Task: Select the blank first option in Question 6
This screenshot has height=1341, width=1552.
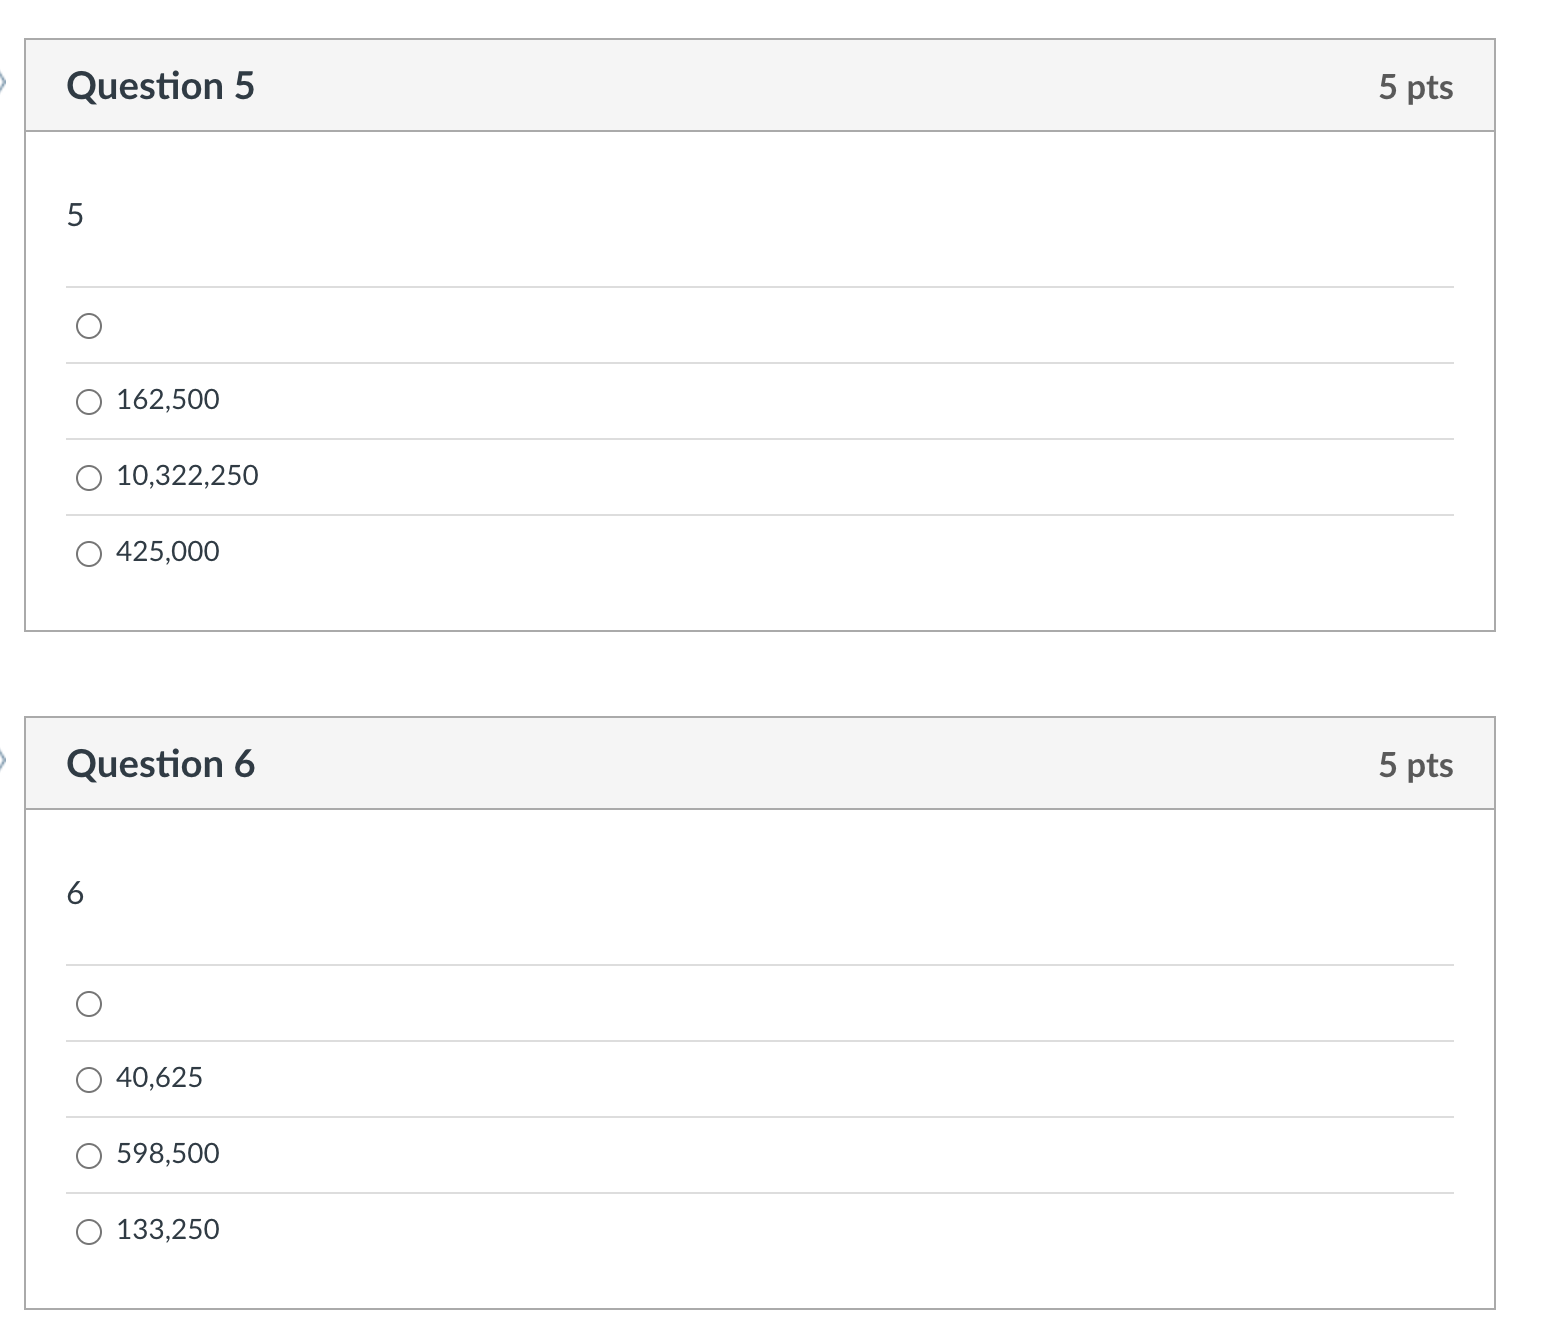Action: click(89, 1004)
